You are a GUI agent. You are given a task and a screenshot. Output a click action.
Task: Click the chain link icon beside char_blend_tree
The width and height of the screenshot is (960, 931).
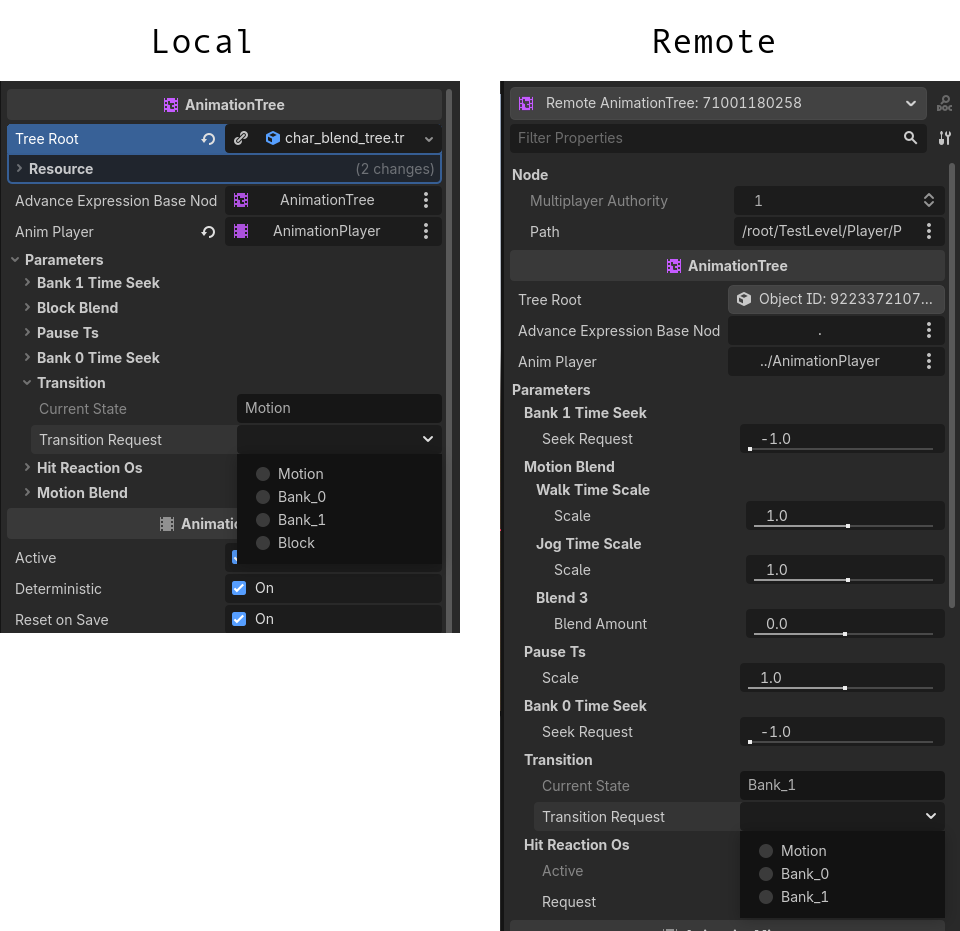click(241, 139)
